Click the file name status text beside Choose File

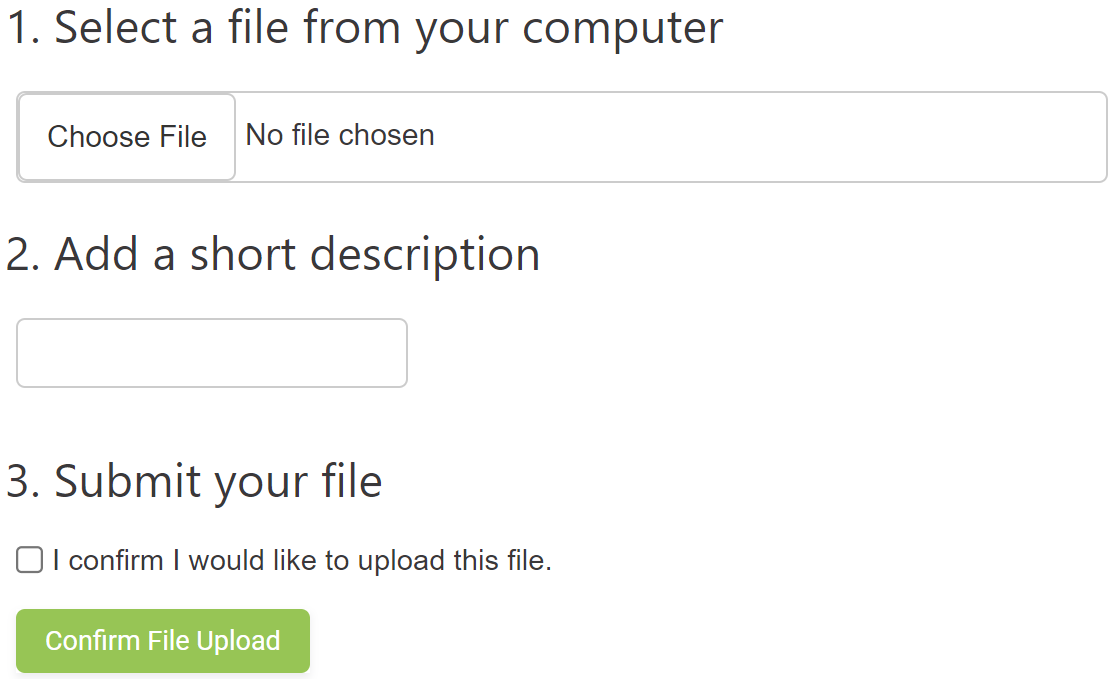click(x=340, y=136)
